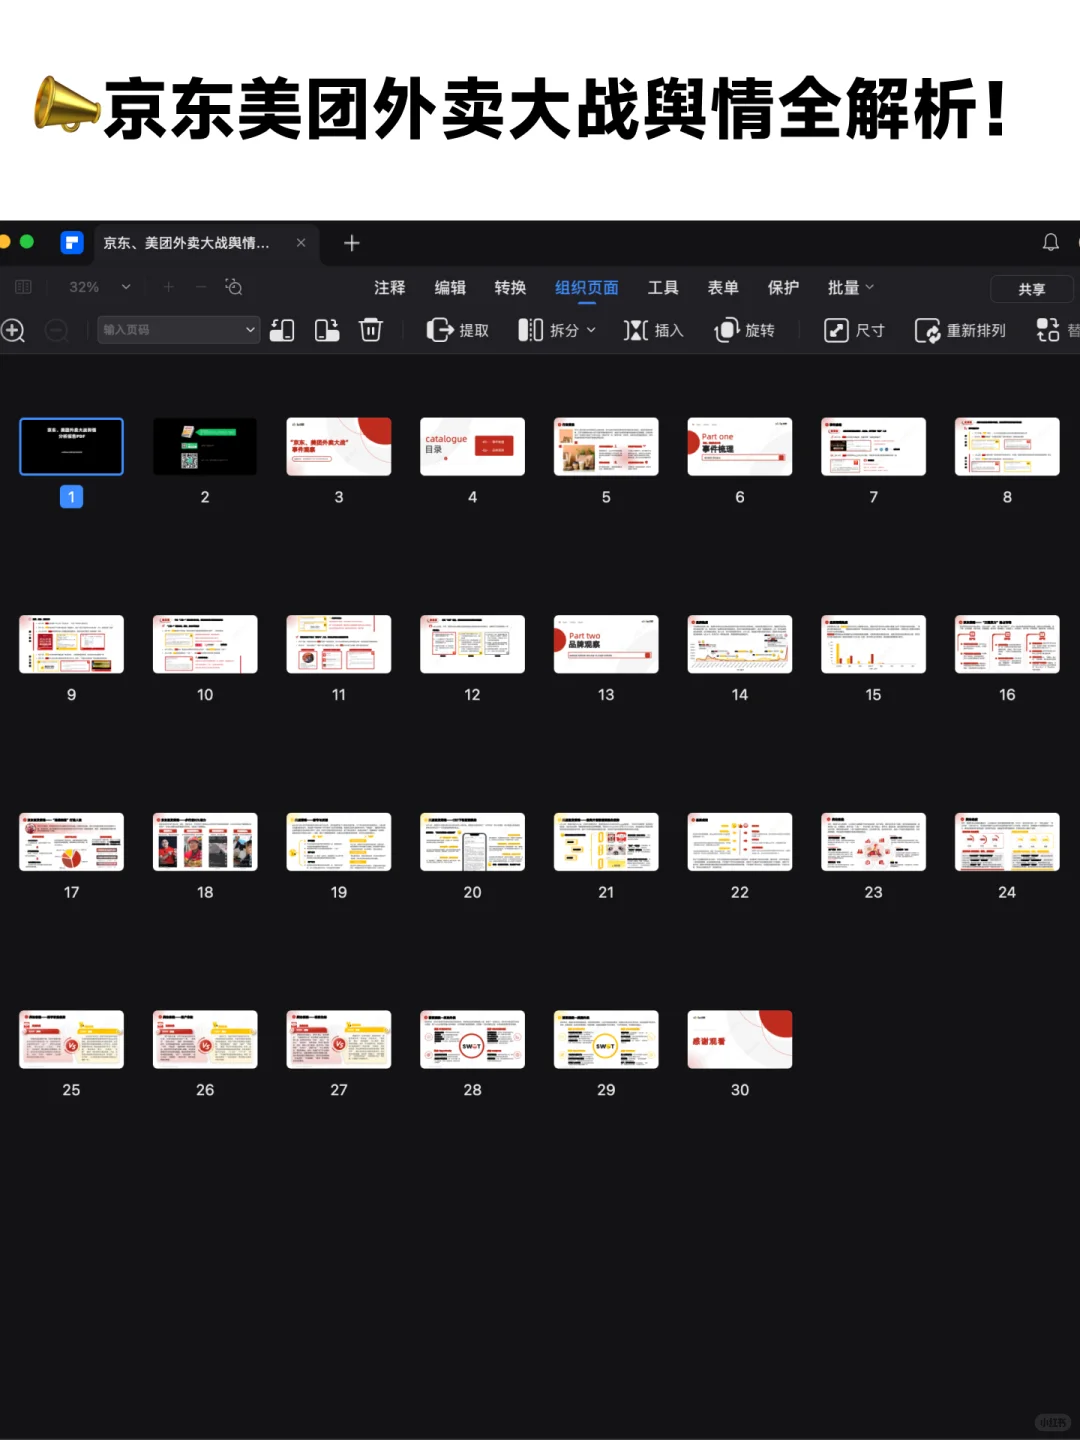Click the magnifier zoom-out icon

click(x=57, y=330)
